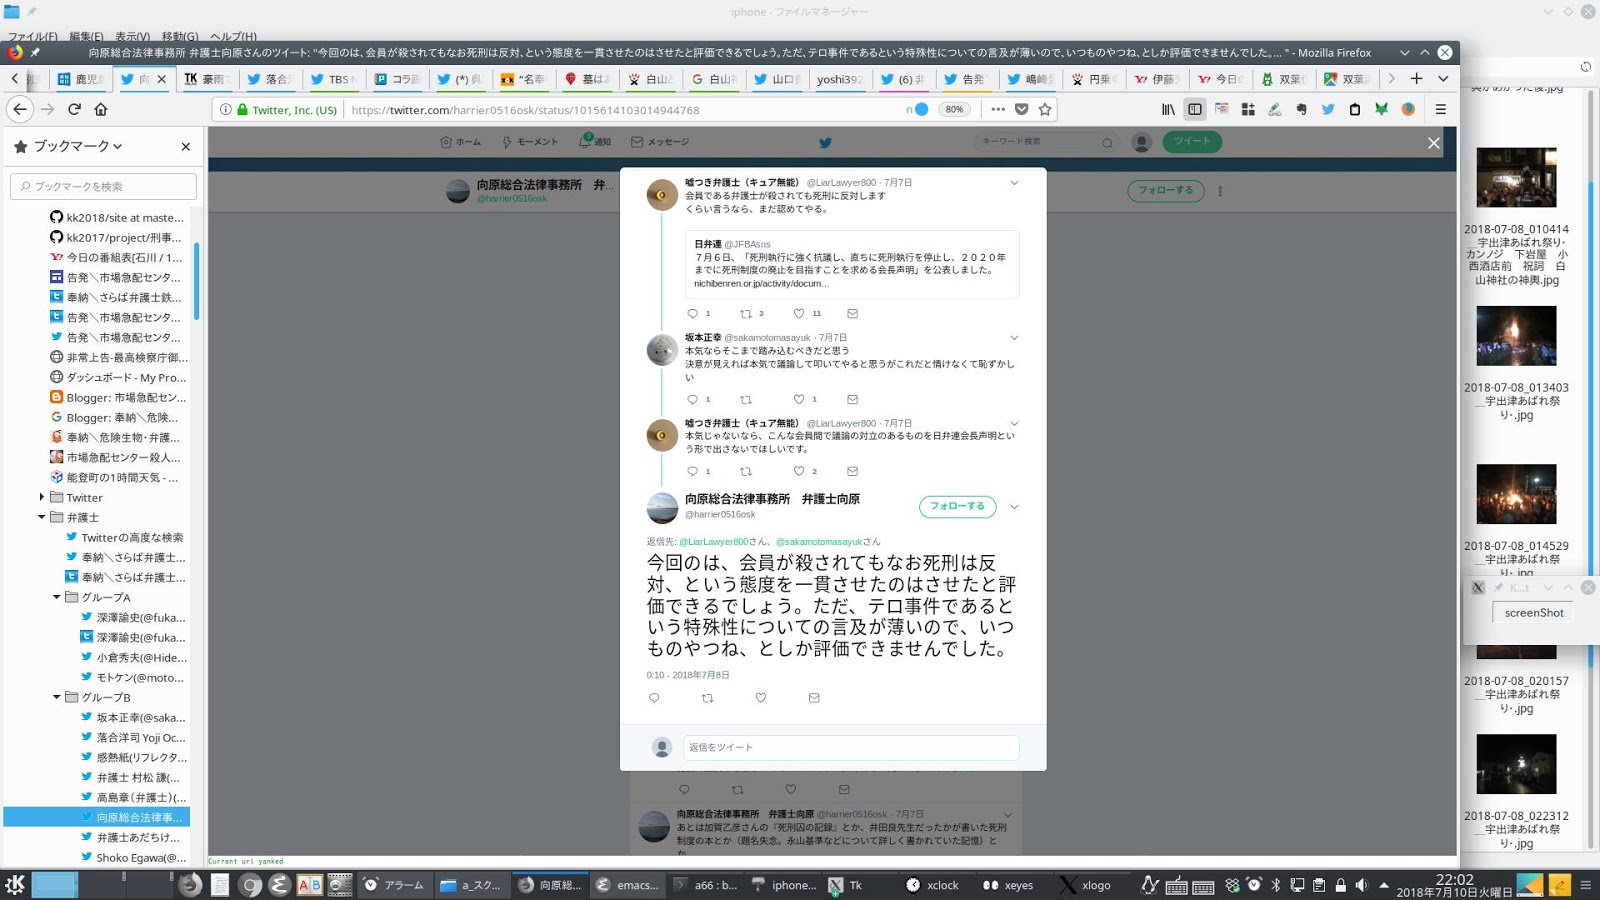
Task: Open Firefox hamburger menu
Action: [1441, 109]
